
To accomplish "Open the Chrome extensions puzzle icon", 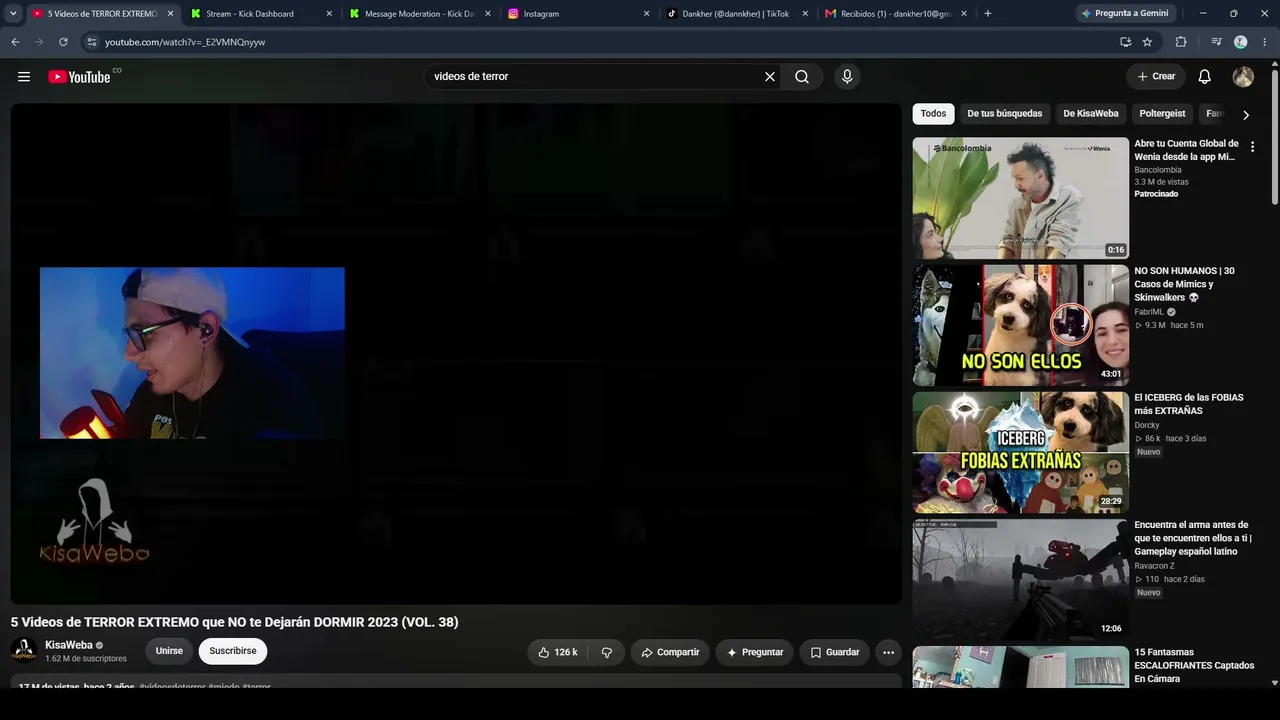I will click(1181, 42).
